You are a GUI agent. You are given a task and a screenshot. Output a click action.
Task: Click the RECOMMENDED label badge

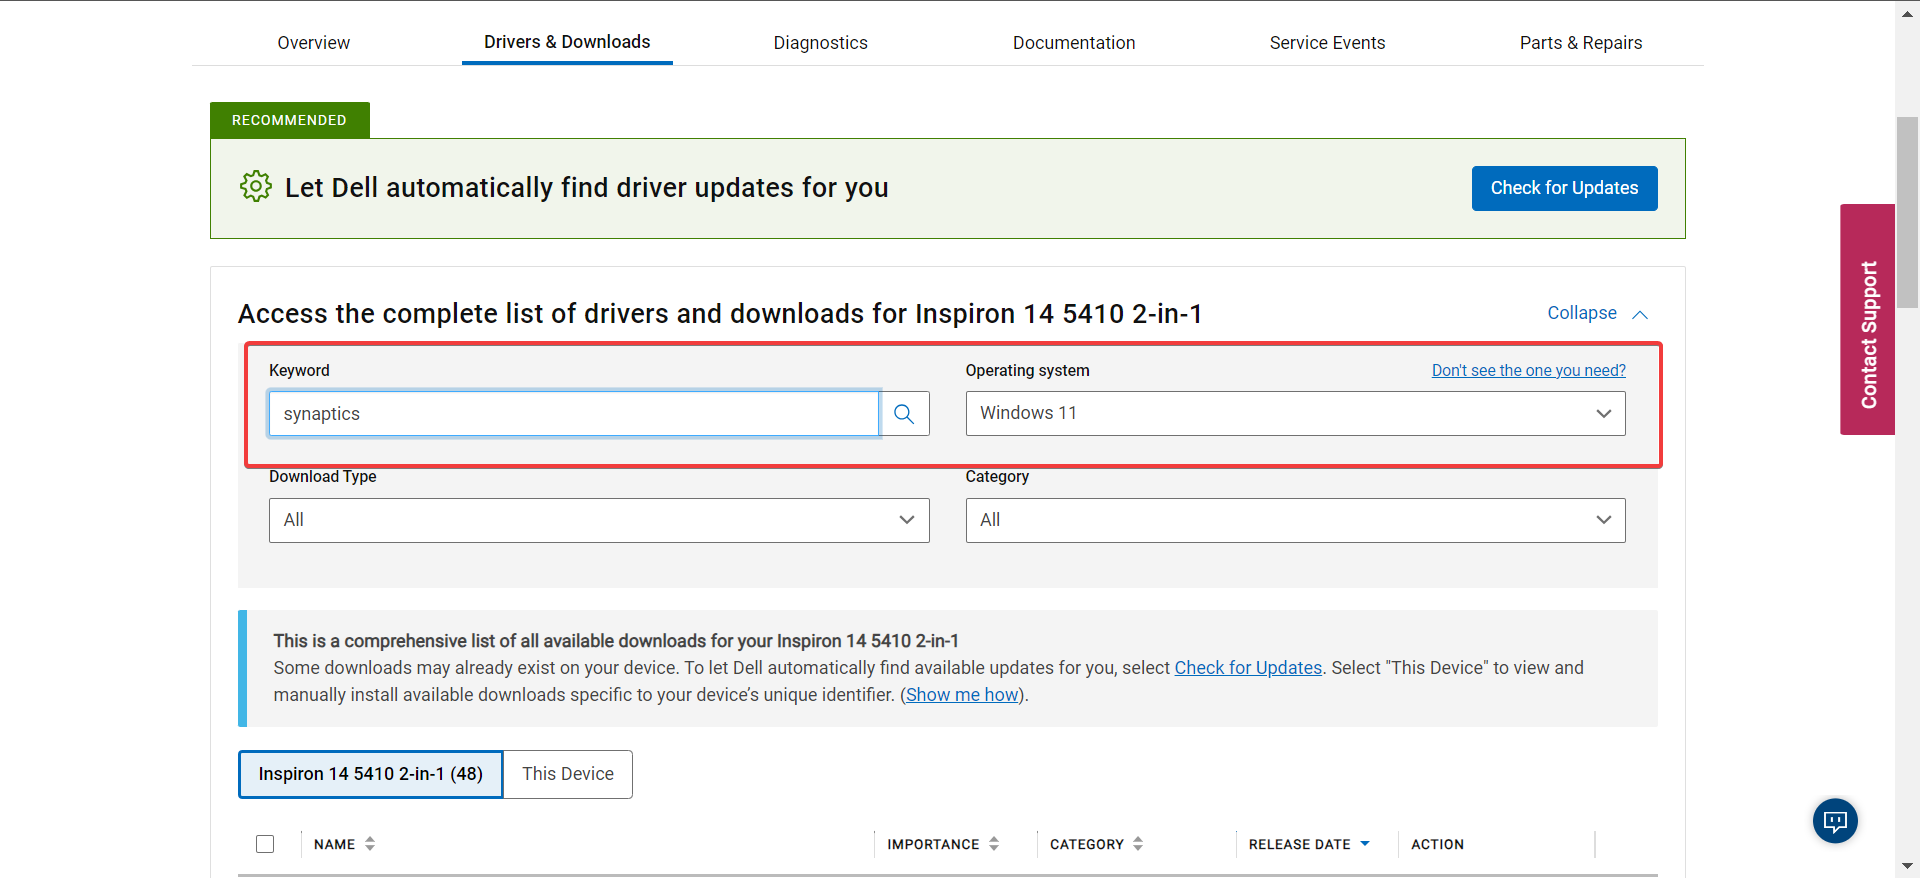point(289,120)
